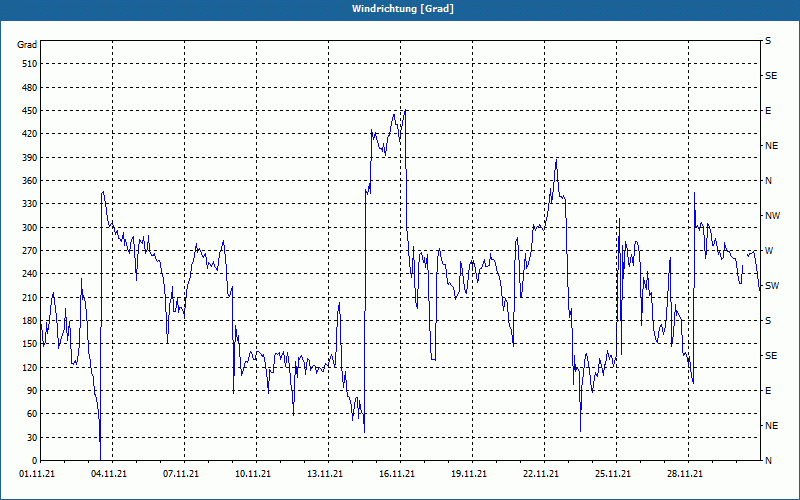
Task: Click the 300 y-axis value
Action: [x=30, y=228]
